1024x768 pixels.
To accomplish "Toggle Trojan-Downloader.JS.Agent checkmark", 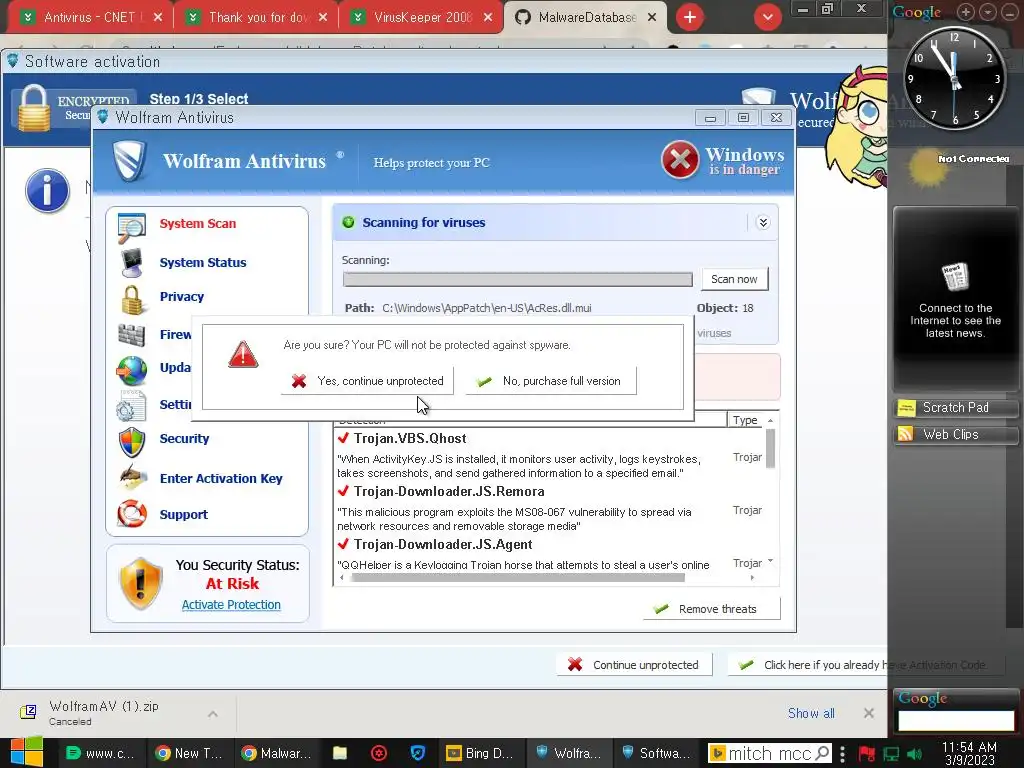I will tap(344, 543).
